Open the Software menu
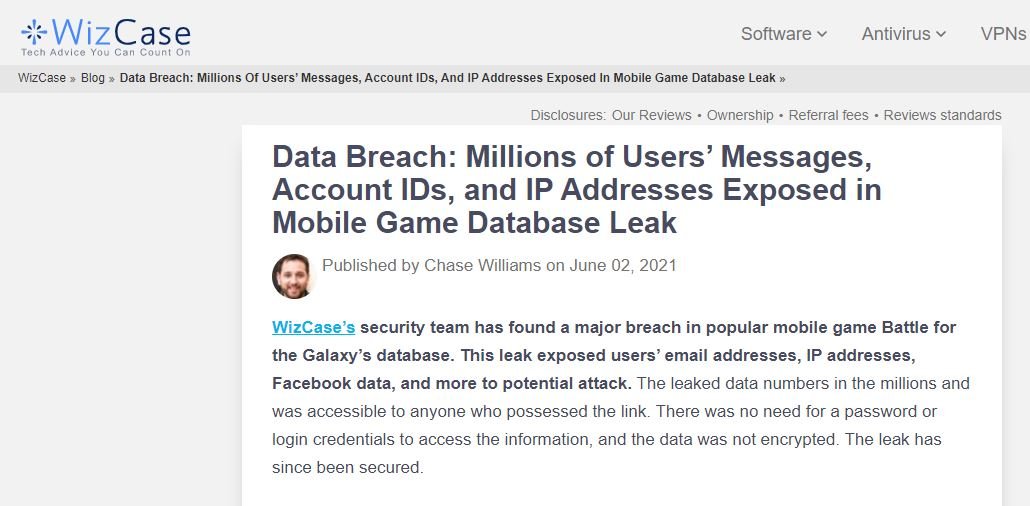1030x506 pixels. pos(784,34)
